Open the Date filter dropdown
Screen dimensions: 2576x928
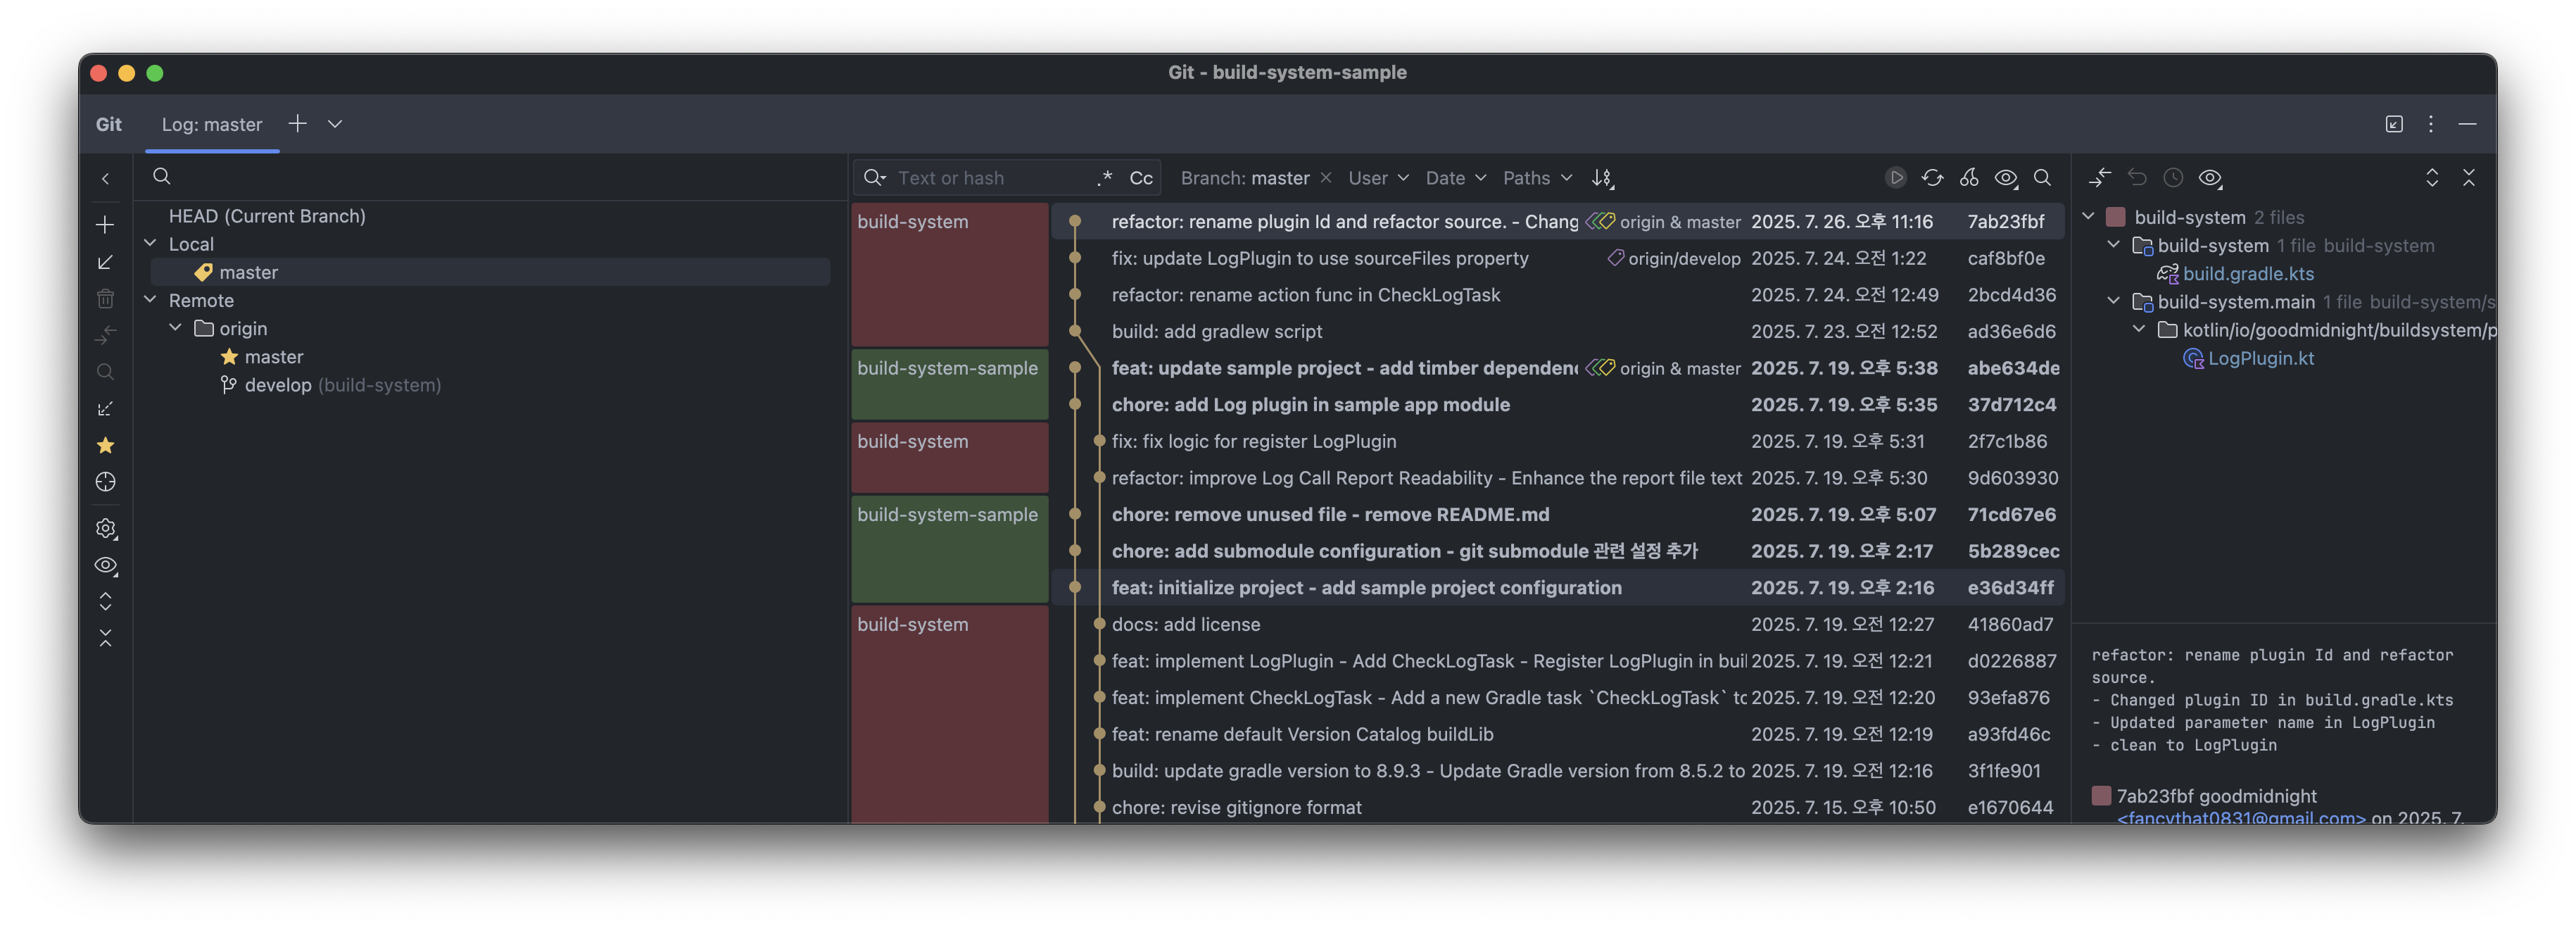pos(1455,178)
